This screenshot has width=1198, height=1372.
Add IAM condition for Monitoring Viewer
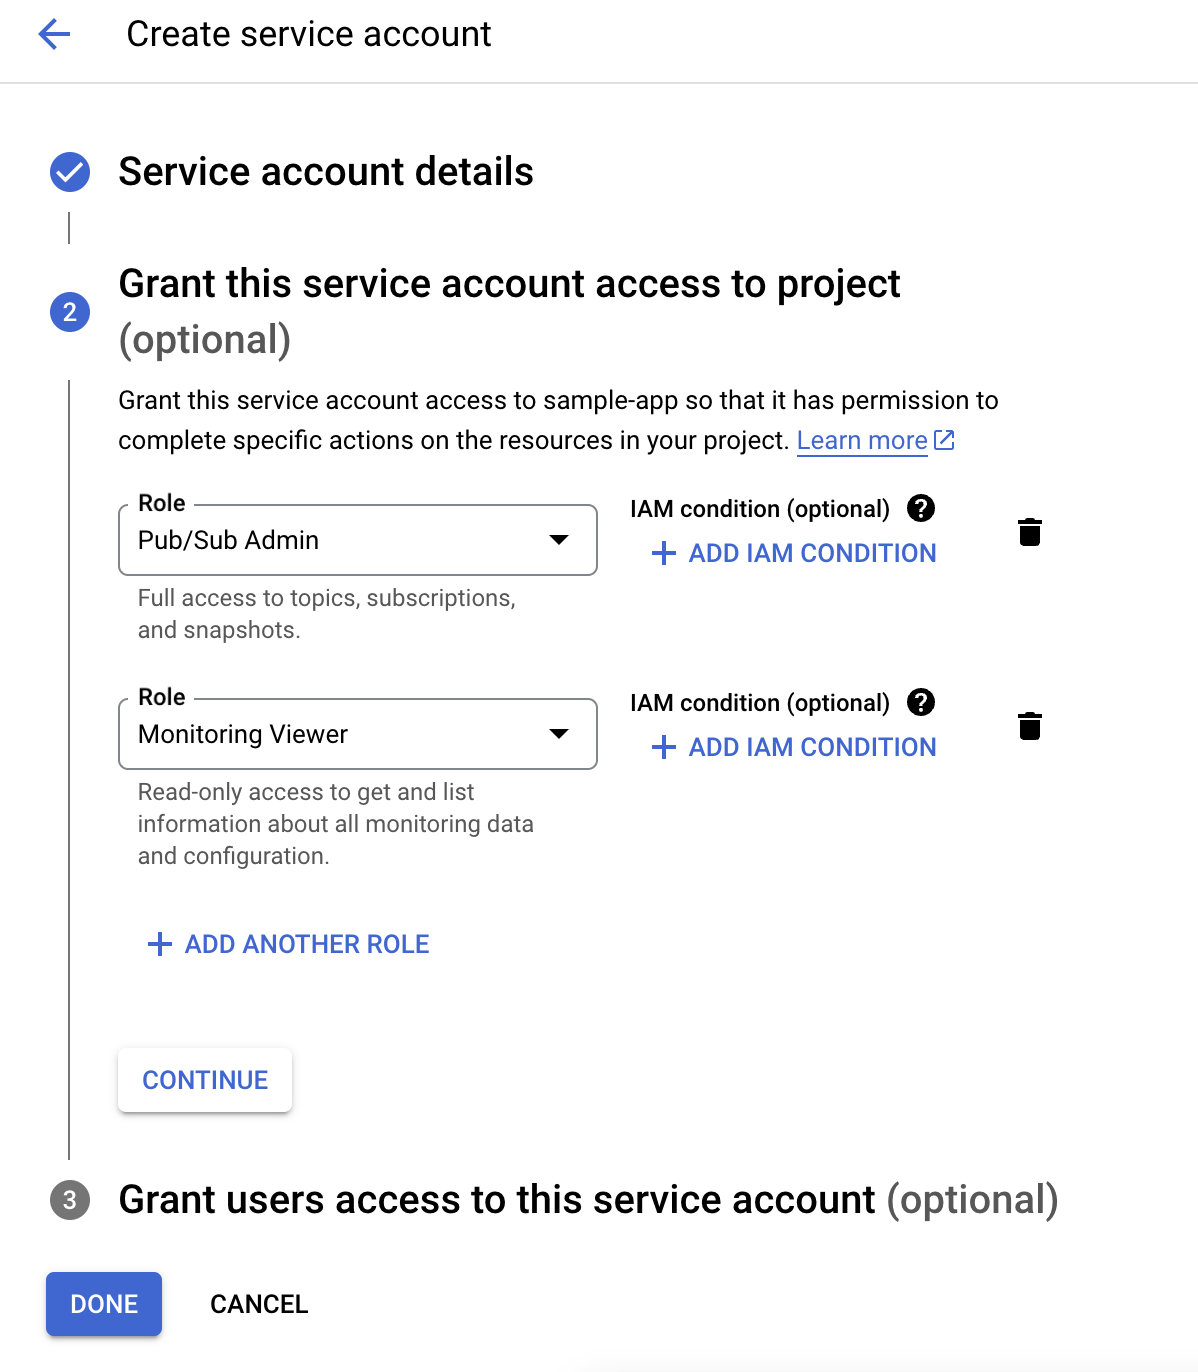tap(794, 747)
